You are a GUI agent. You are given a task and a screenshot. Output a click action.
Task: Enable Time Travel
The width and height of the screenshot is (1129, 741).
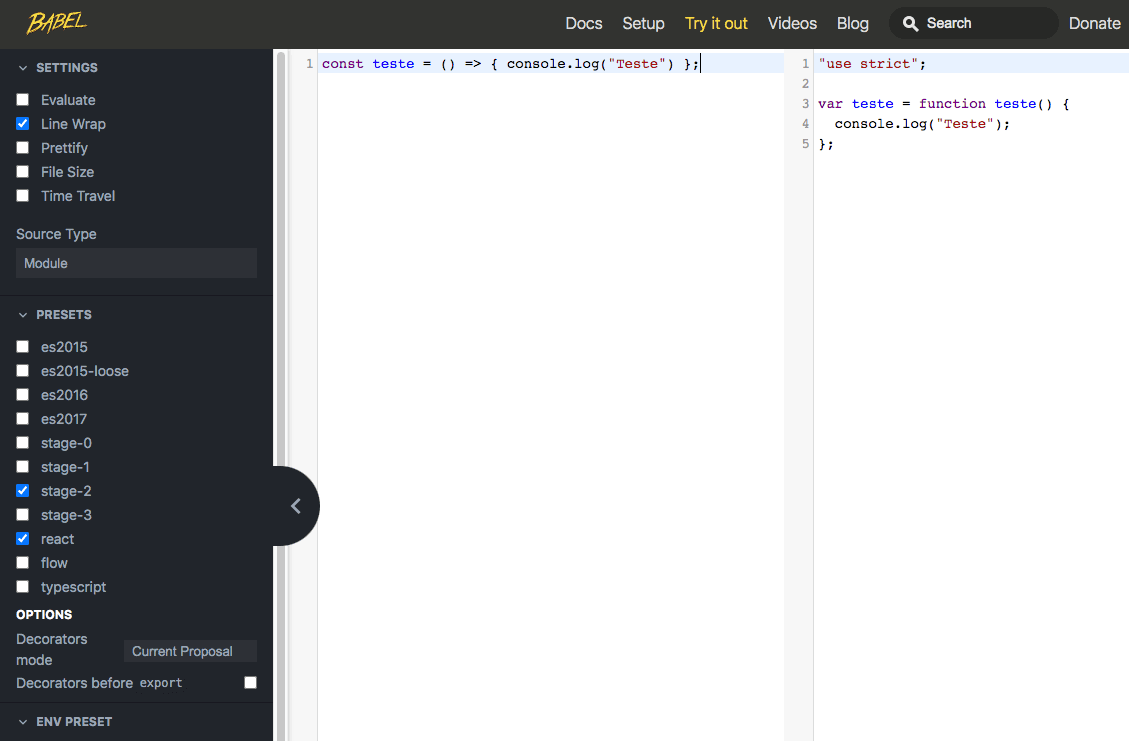[22, 195]
